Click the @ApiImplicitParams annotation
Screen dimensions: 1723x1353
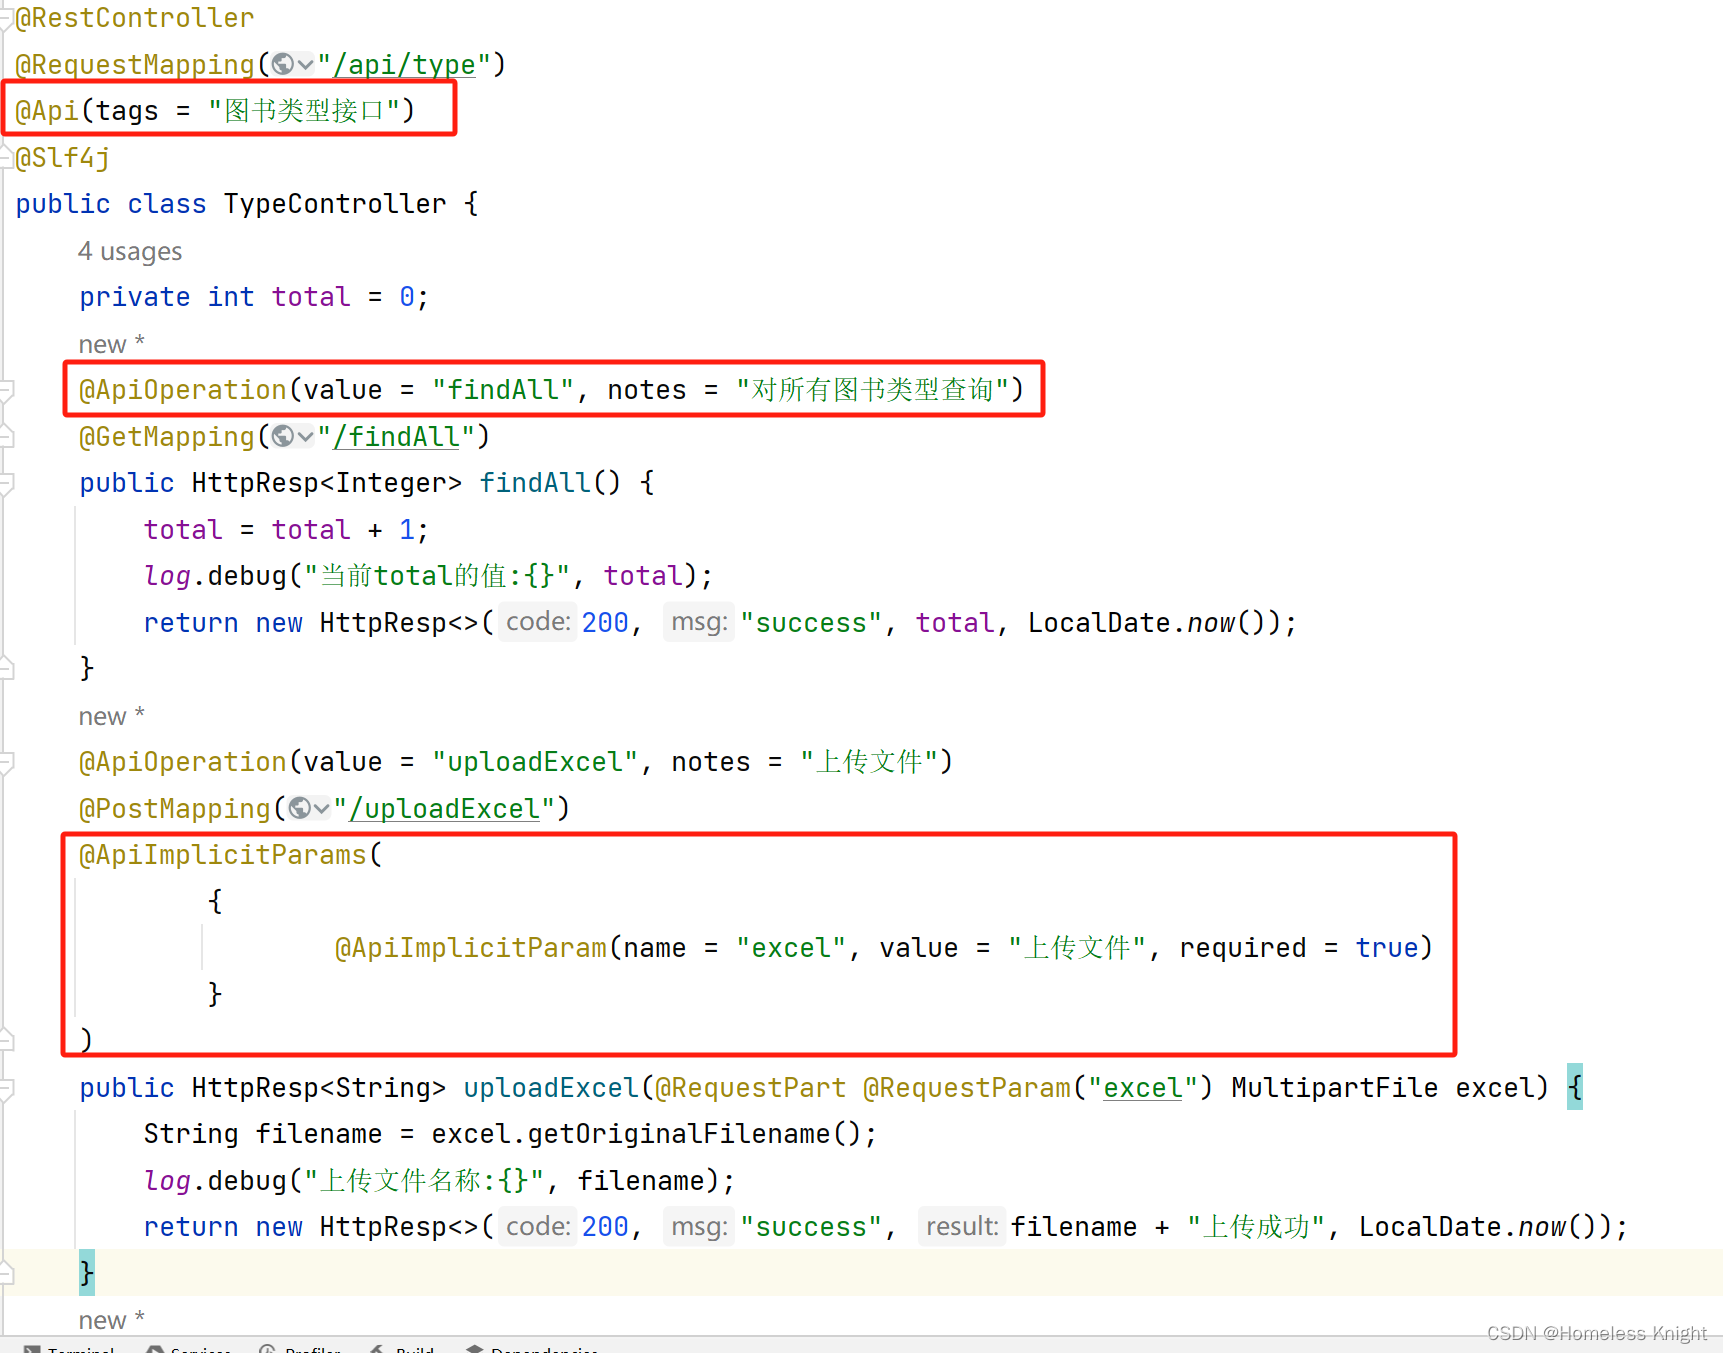(223, 855)
